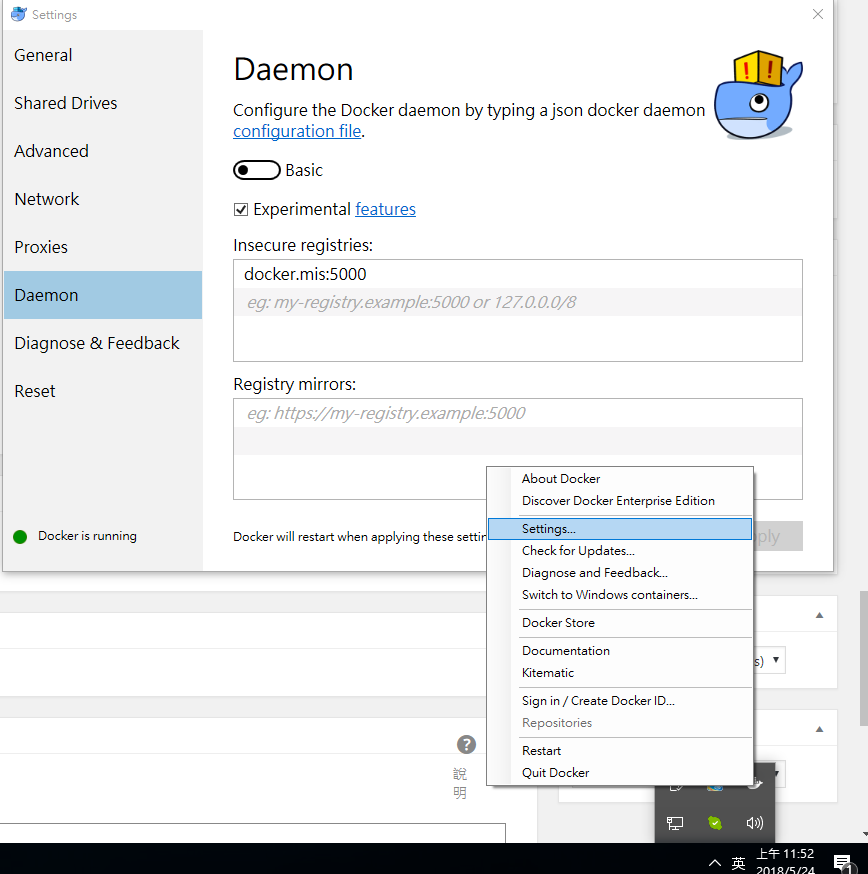868x874 pixels.
Task: Select Proxies in sidebar
Action: click(103, 247)
